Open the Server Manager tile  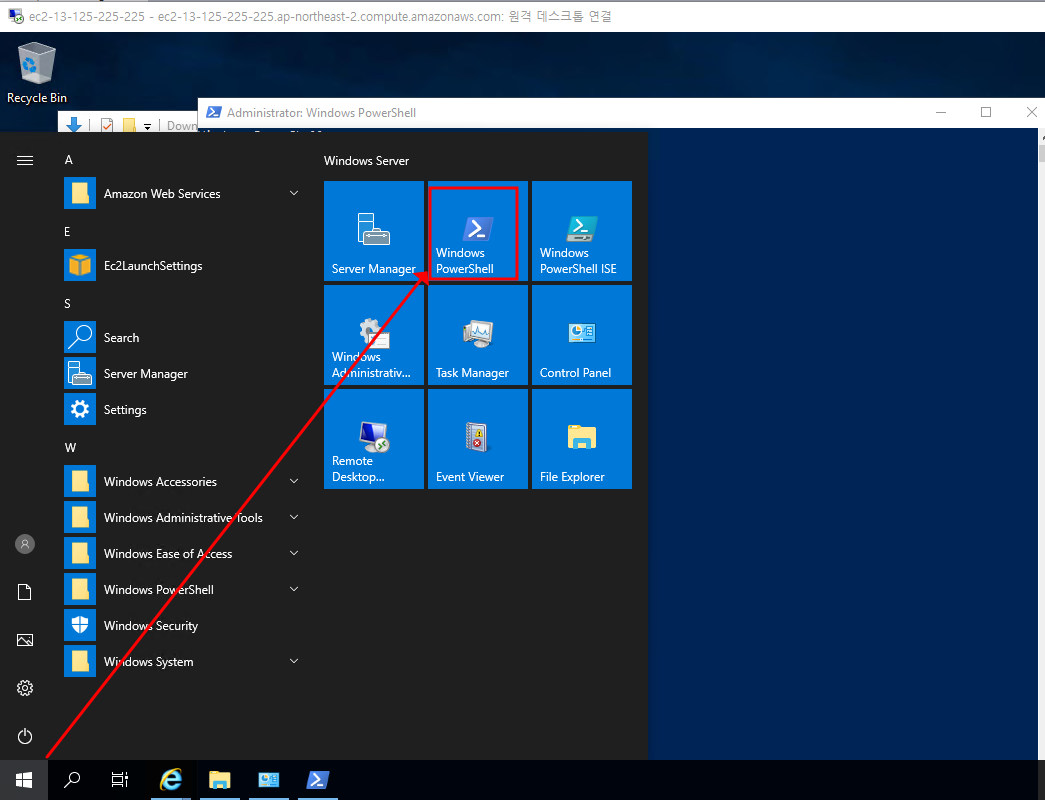pyautogui.click(x=374, y=231)
